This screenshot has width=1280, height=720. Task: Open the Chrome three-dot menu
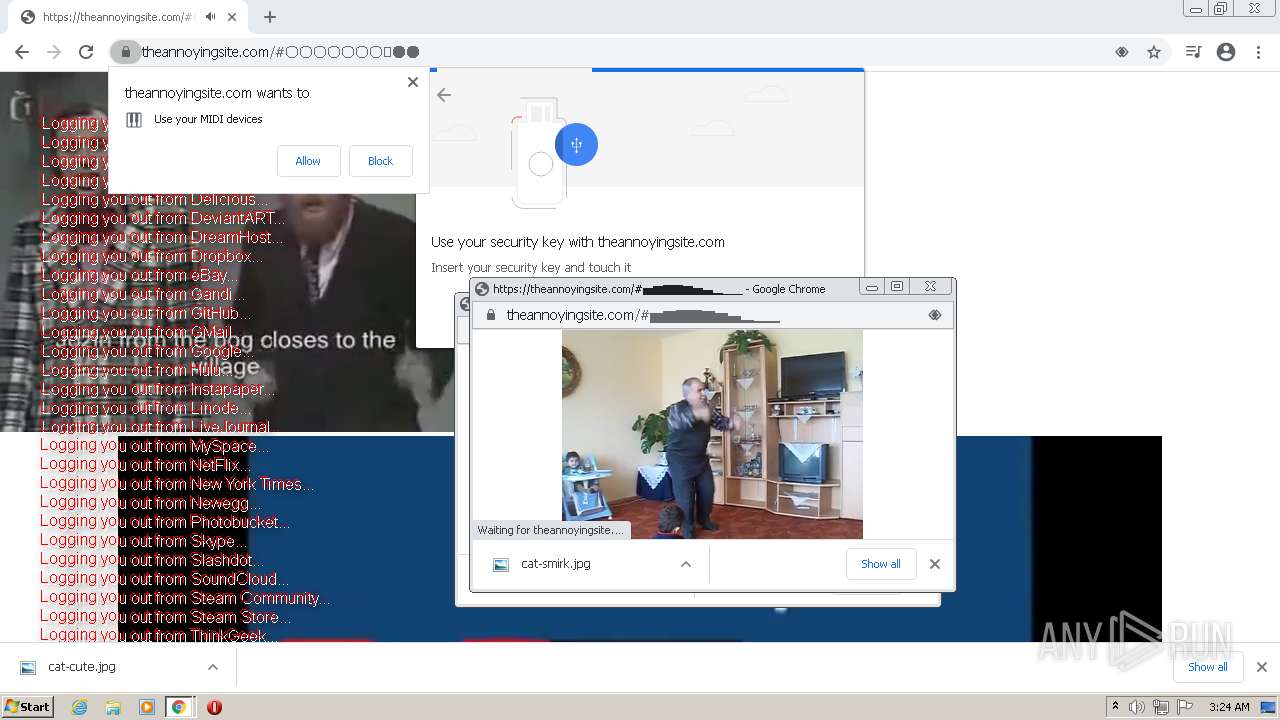[x=1258, y=52]
